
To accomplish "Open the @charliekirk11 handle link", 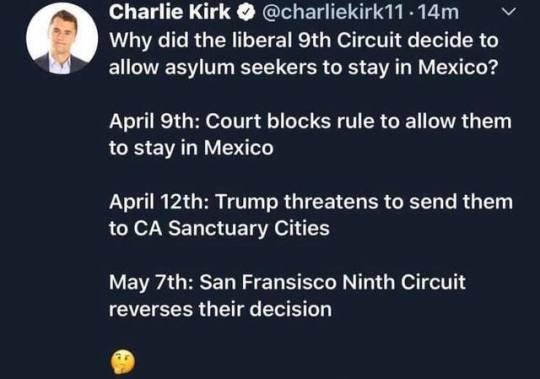I will (x=333, y=13).
